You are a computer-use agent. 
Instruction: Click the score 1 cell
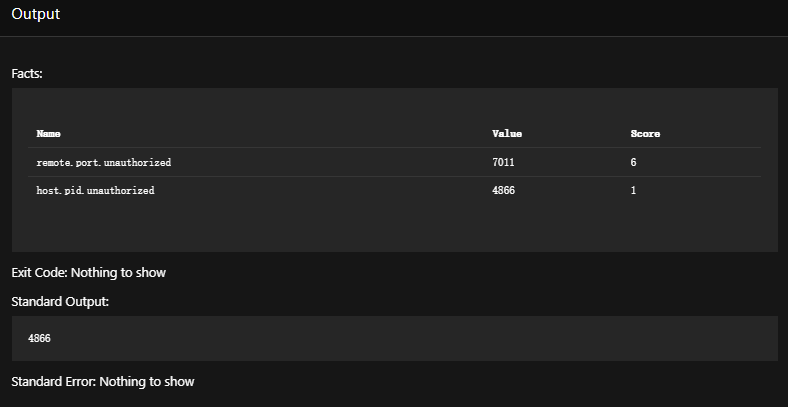click(633, 190)
